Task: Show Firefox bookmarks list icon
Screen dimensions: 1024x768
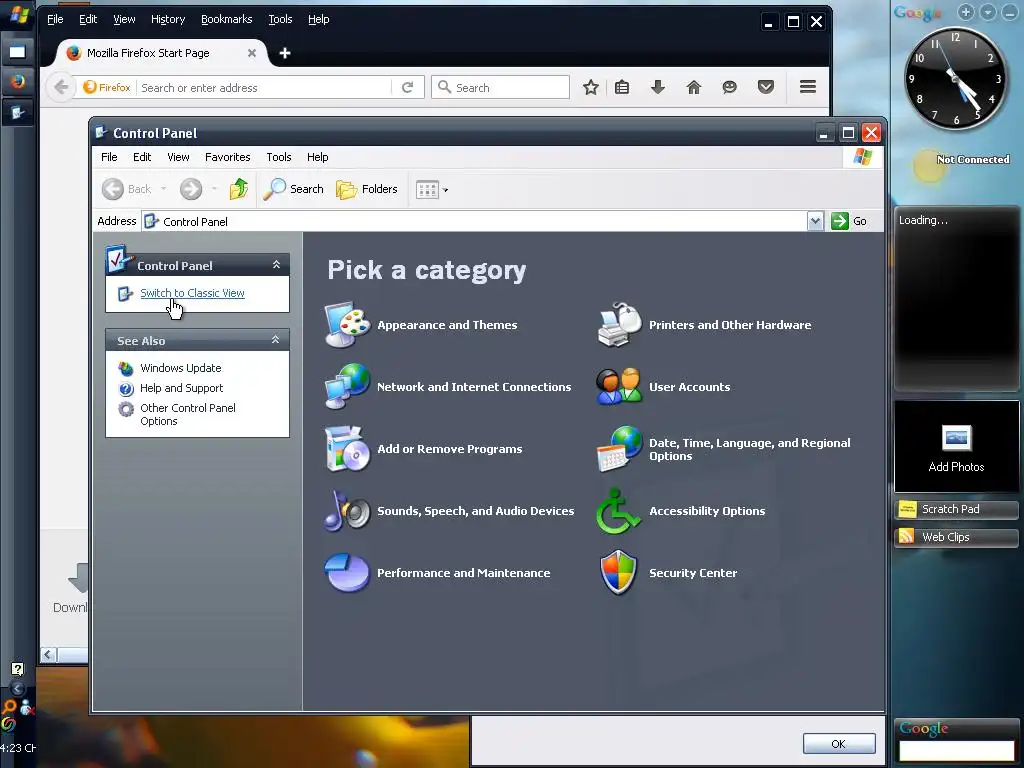Action: point(622,87)
